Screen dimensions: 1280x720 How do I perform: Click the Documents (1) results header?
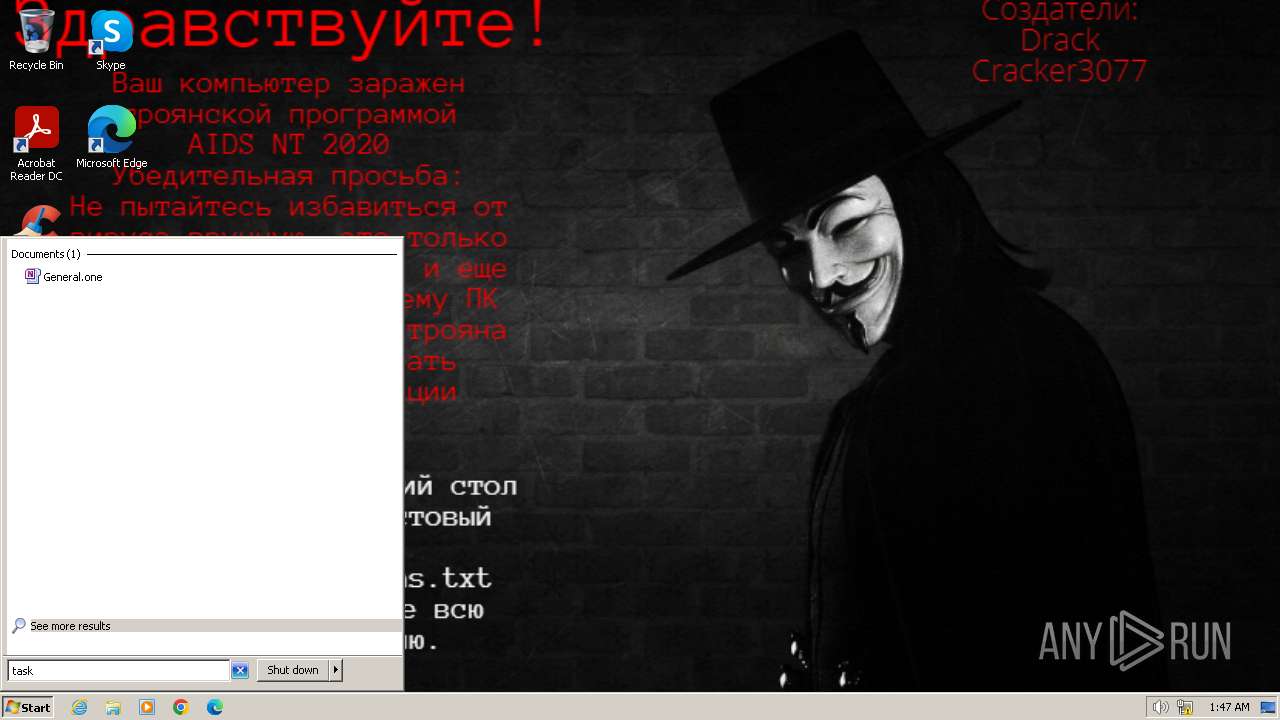click(x=45, y=254)
